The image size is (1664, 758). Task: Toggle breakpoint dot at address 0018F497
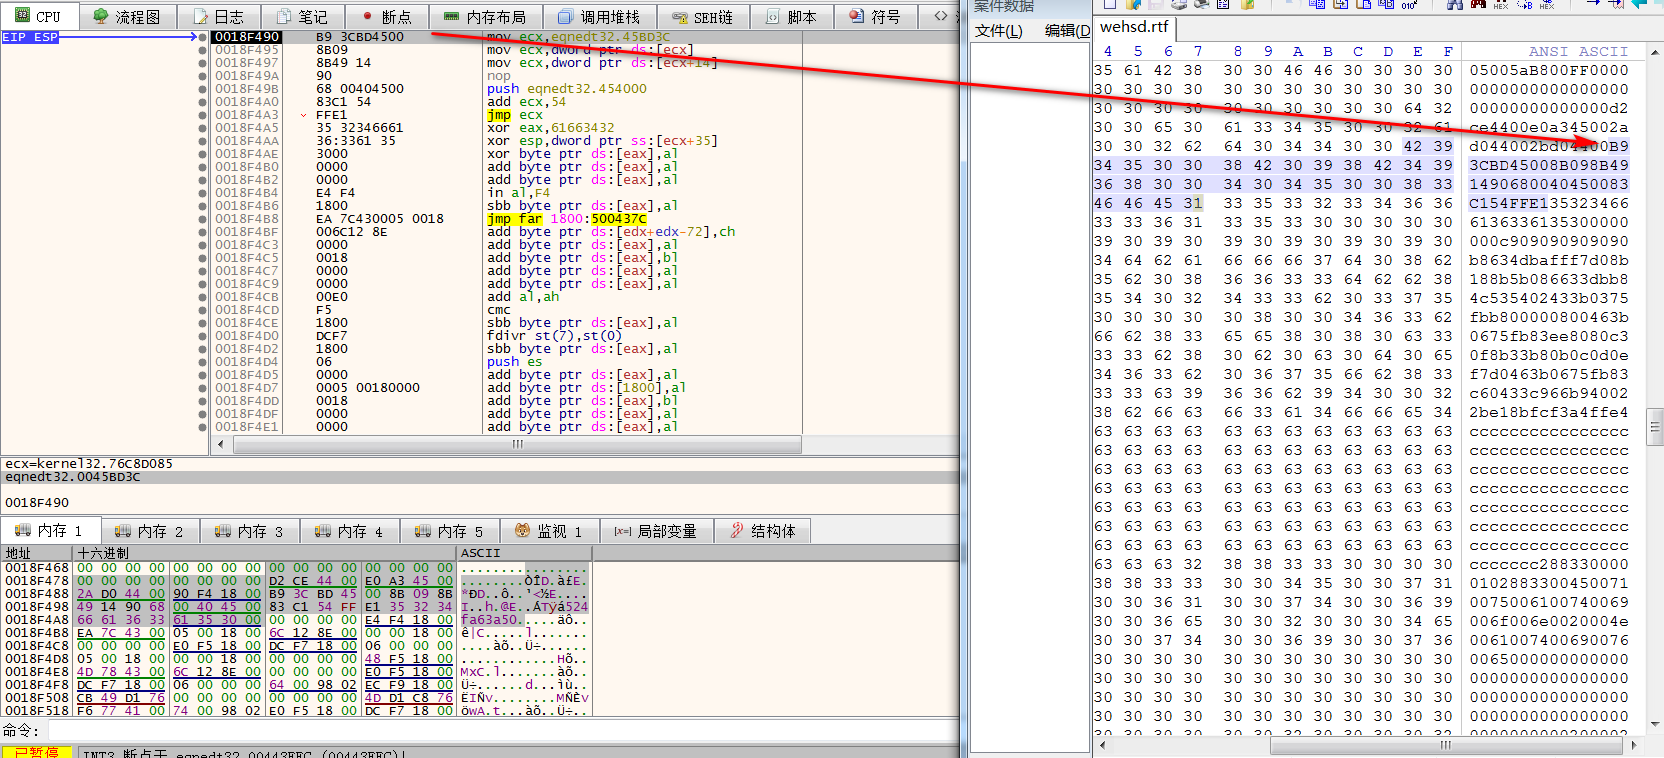pyautogui.click(x=203, y=63)
